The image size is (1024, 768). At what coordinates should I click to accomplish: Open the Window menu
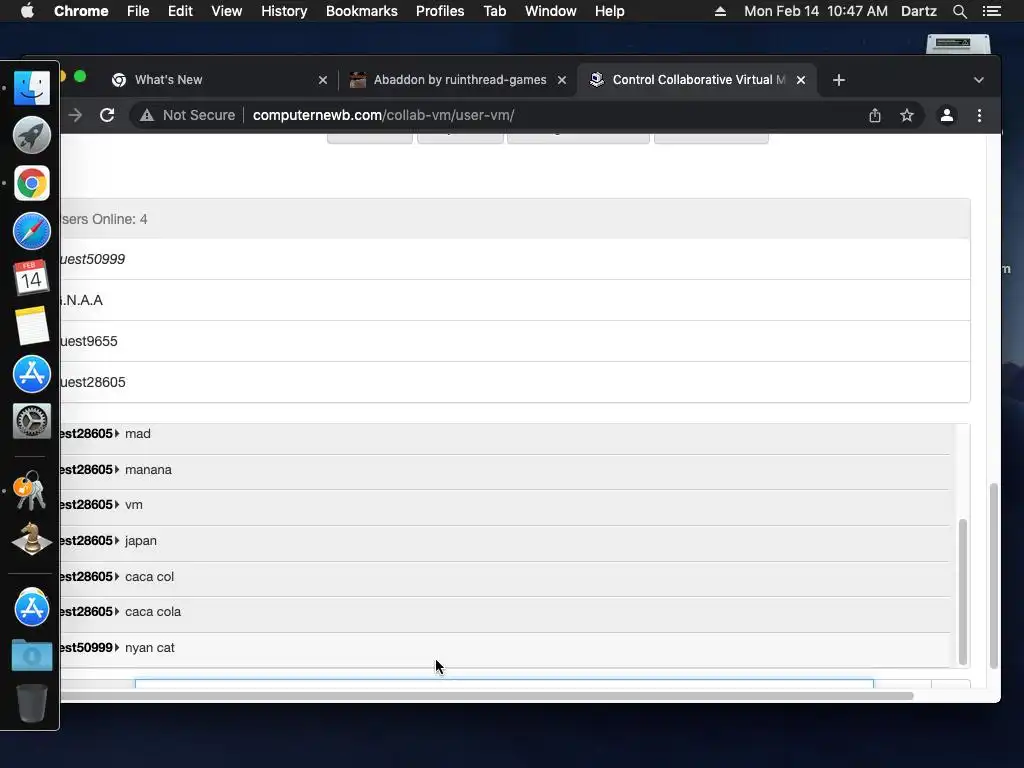(x=551, y=11)
